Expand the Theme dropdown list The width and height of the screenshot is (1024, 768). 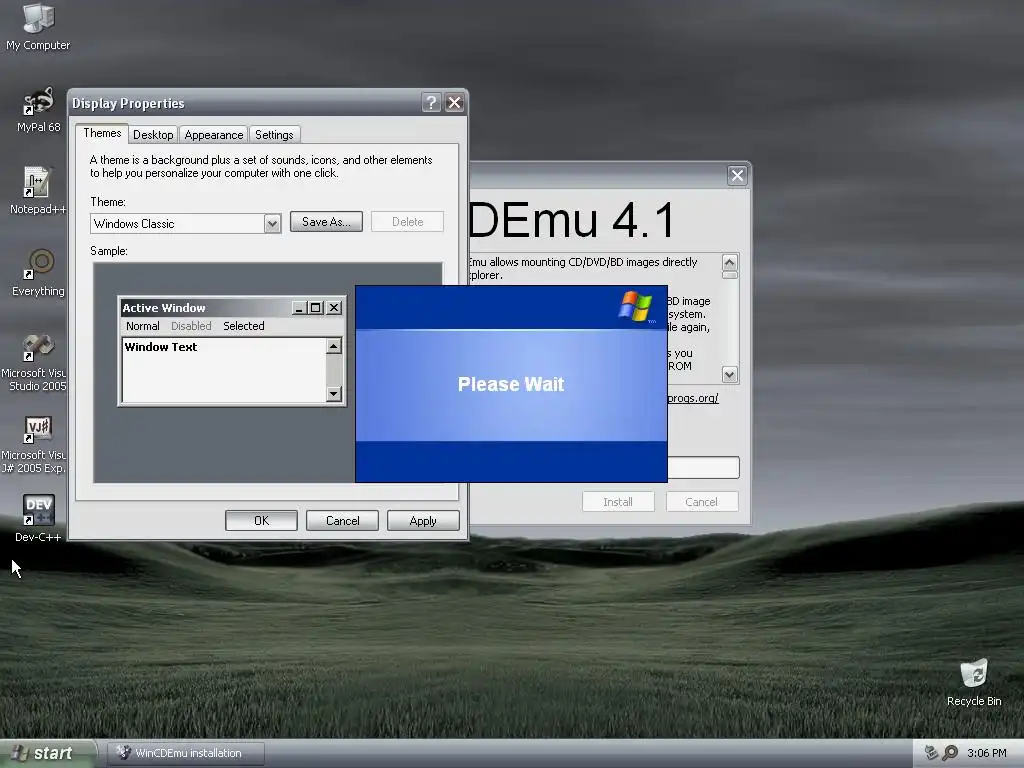point(272,224)
